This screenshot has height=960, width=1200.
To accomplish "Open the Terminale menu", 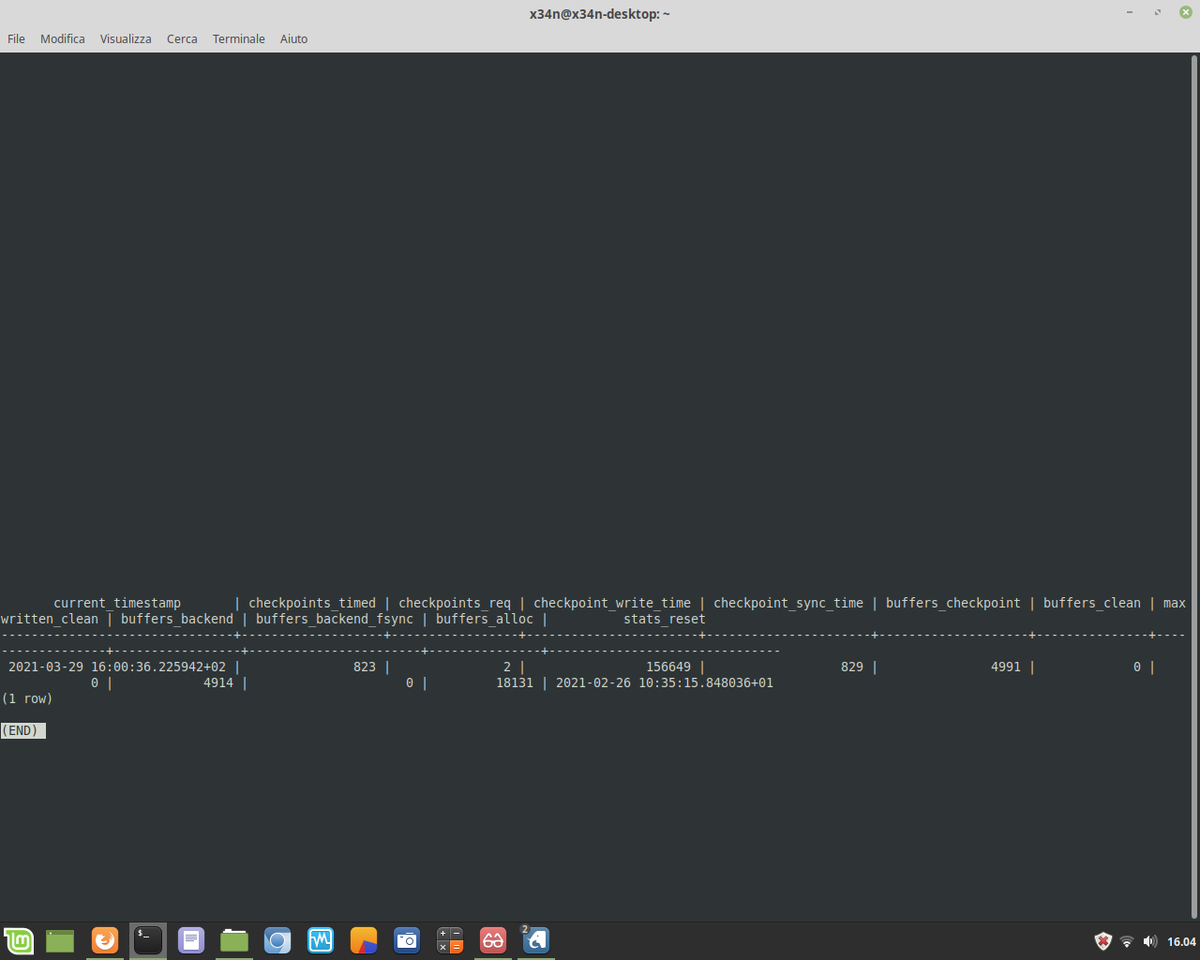I will [238, 39].
